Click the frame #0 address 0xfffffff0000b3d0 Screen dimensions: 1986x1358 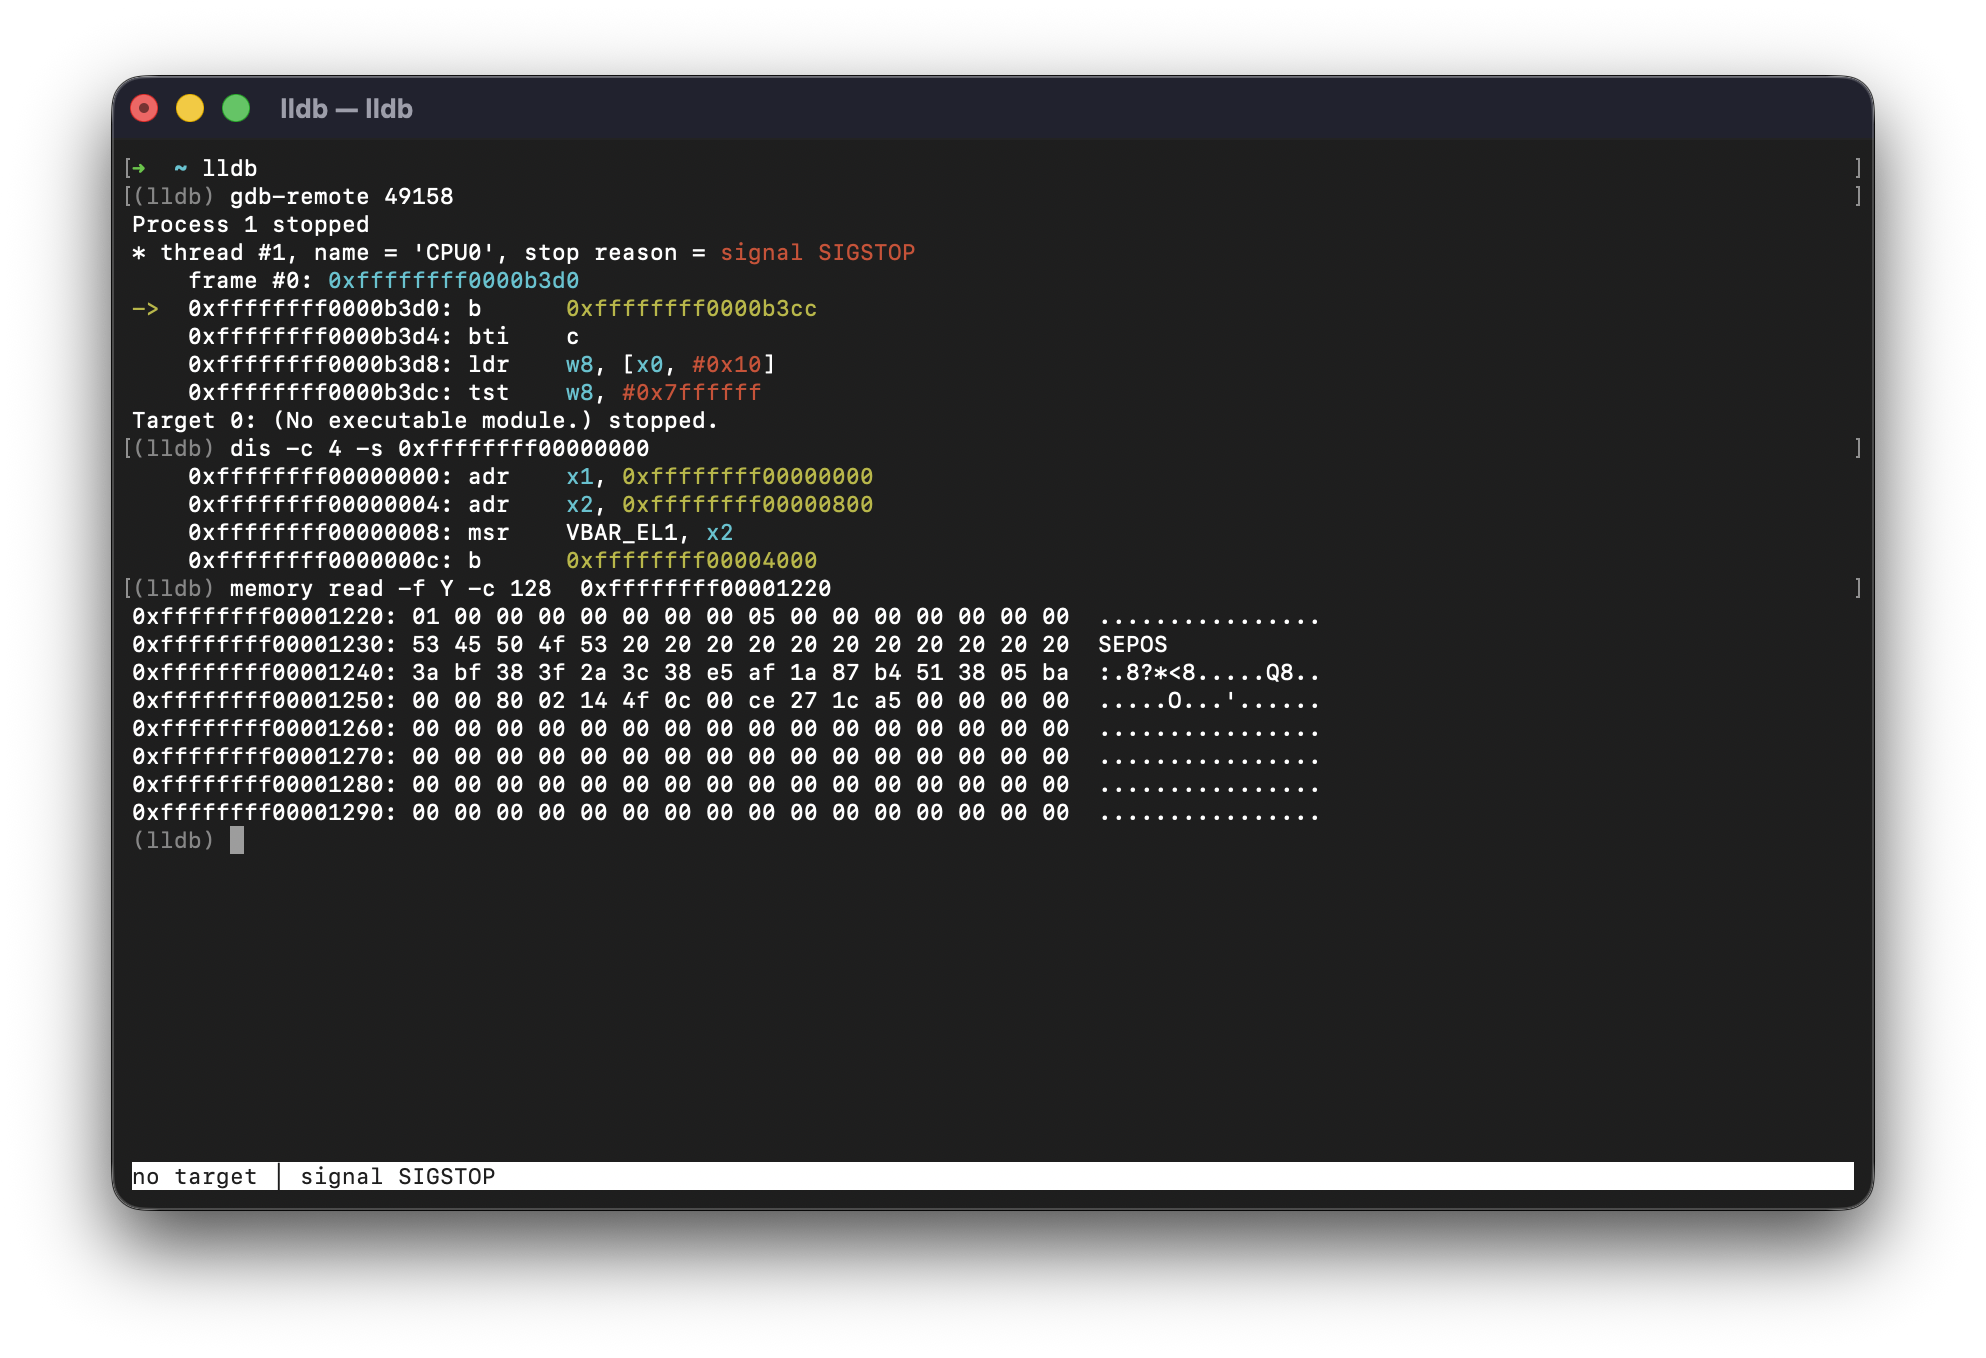click(x=453, y=281)
